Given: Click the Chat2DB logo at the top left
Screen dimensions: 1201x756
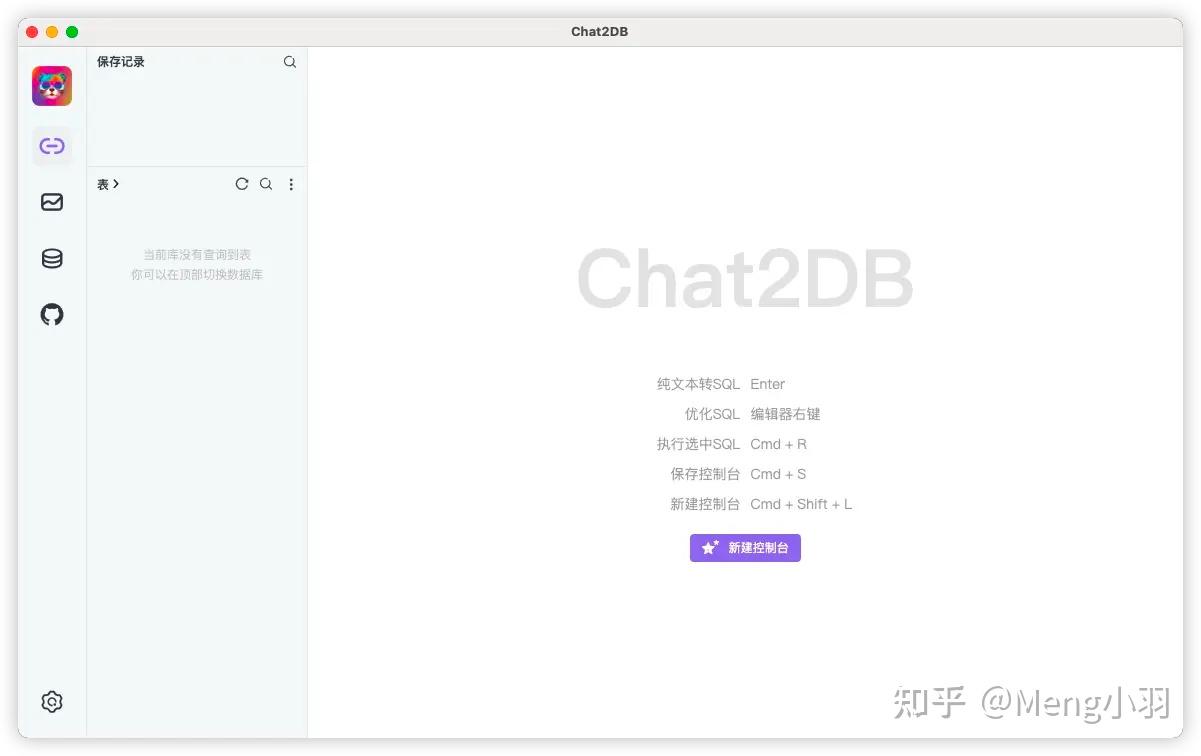Looking at the screenshot, I should click(x=52, y=86).
